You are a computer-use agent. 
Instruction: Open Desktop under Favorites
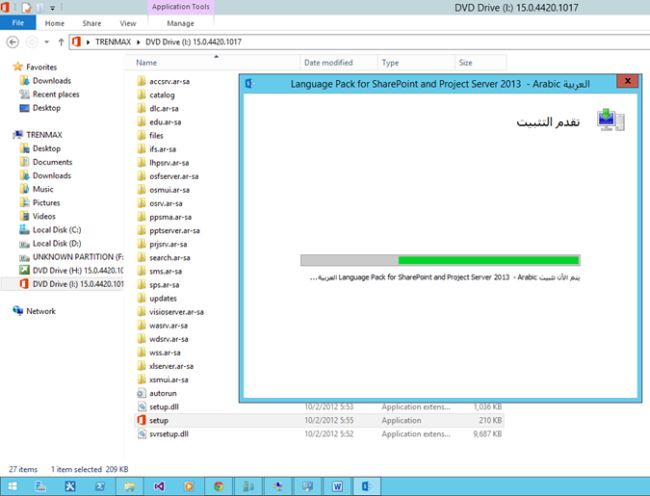pyautogui.click(x=46, y=108)
